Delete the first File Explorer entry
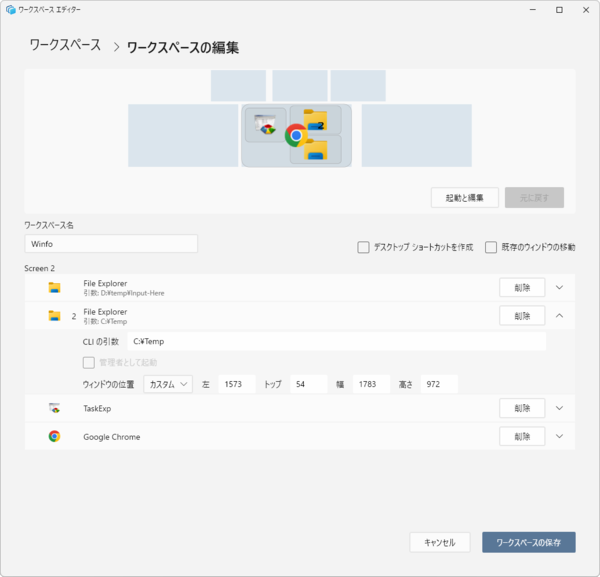Viewport: 600px width, 577px height. coord(522,287)
